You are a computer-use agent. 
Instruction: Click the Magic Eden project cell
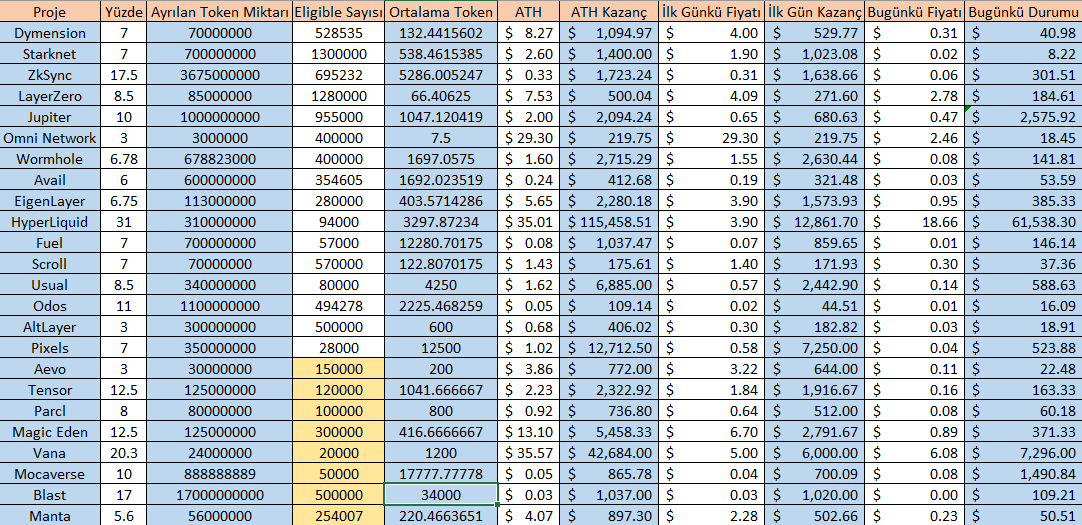50,432
